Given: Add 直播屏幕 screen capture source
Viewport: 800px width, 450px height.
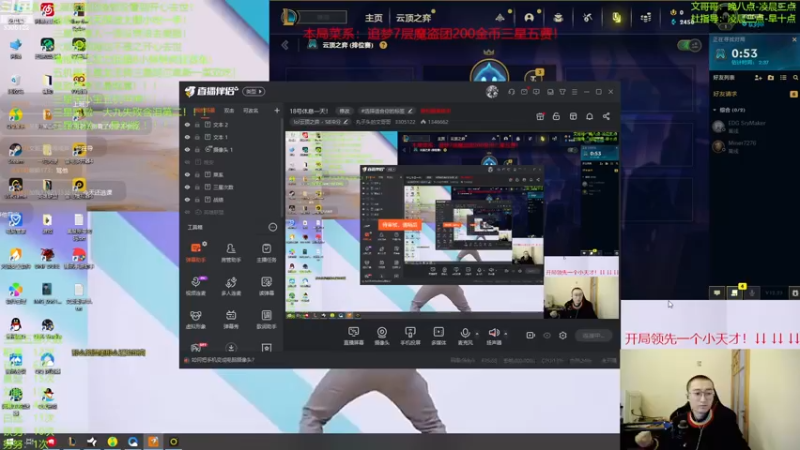Looking at the screenshot, I should tap(354, 336).
